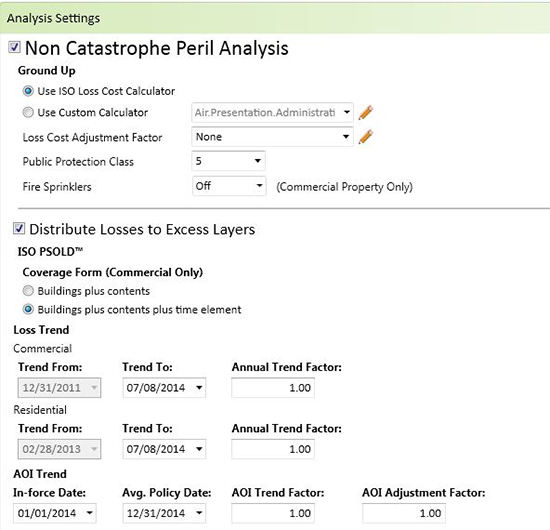This screenshot has width=550, height=530.
Task: Click the Ground Up heading text
Action: 47,71
